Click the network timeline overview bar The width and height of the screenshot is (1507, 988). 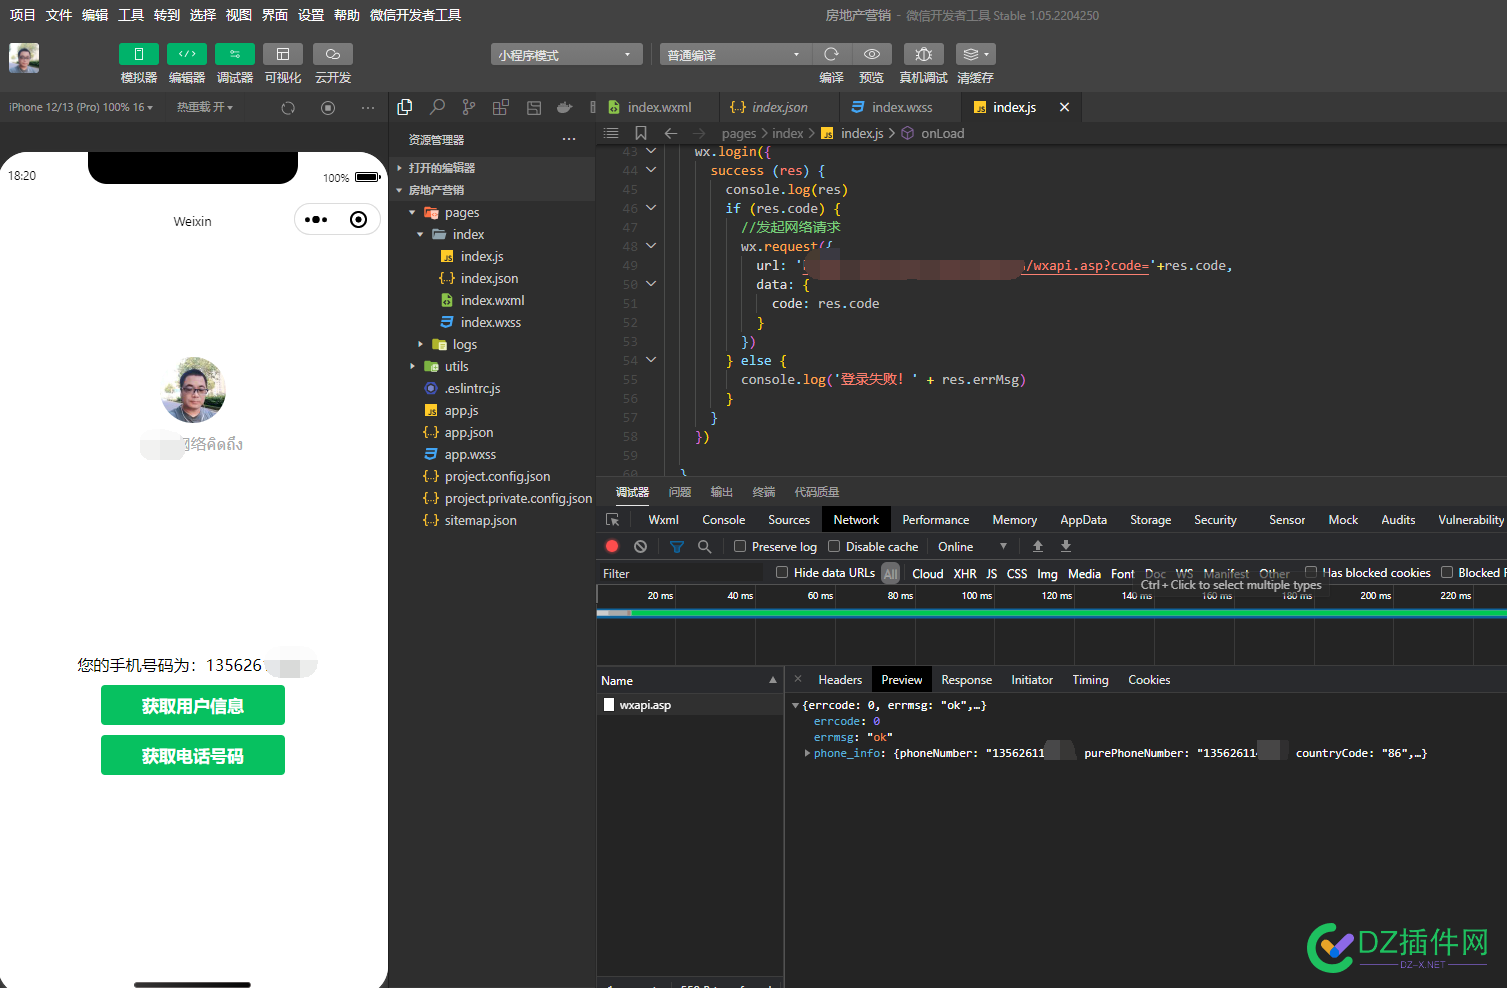coord(1051,613)
